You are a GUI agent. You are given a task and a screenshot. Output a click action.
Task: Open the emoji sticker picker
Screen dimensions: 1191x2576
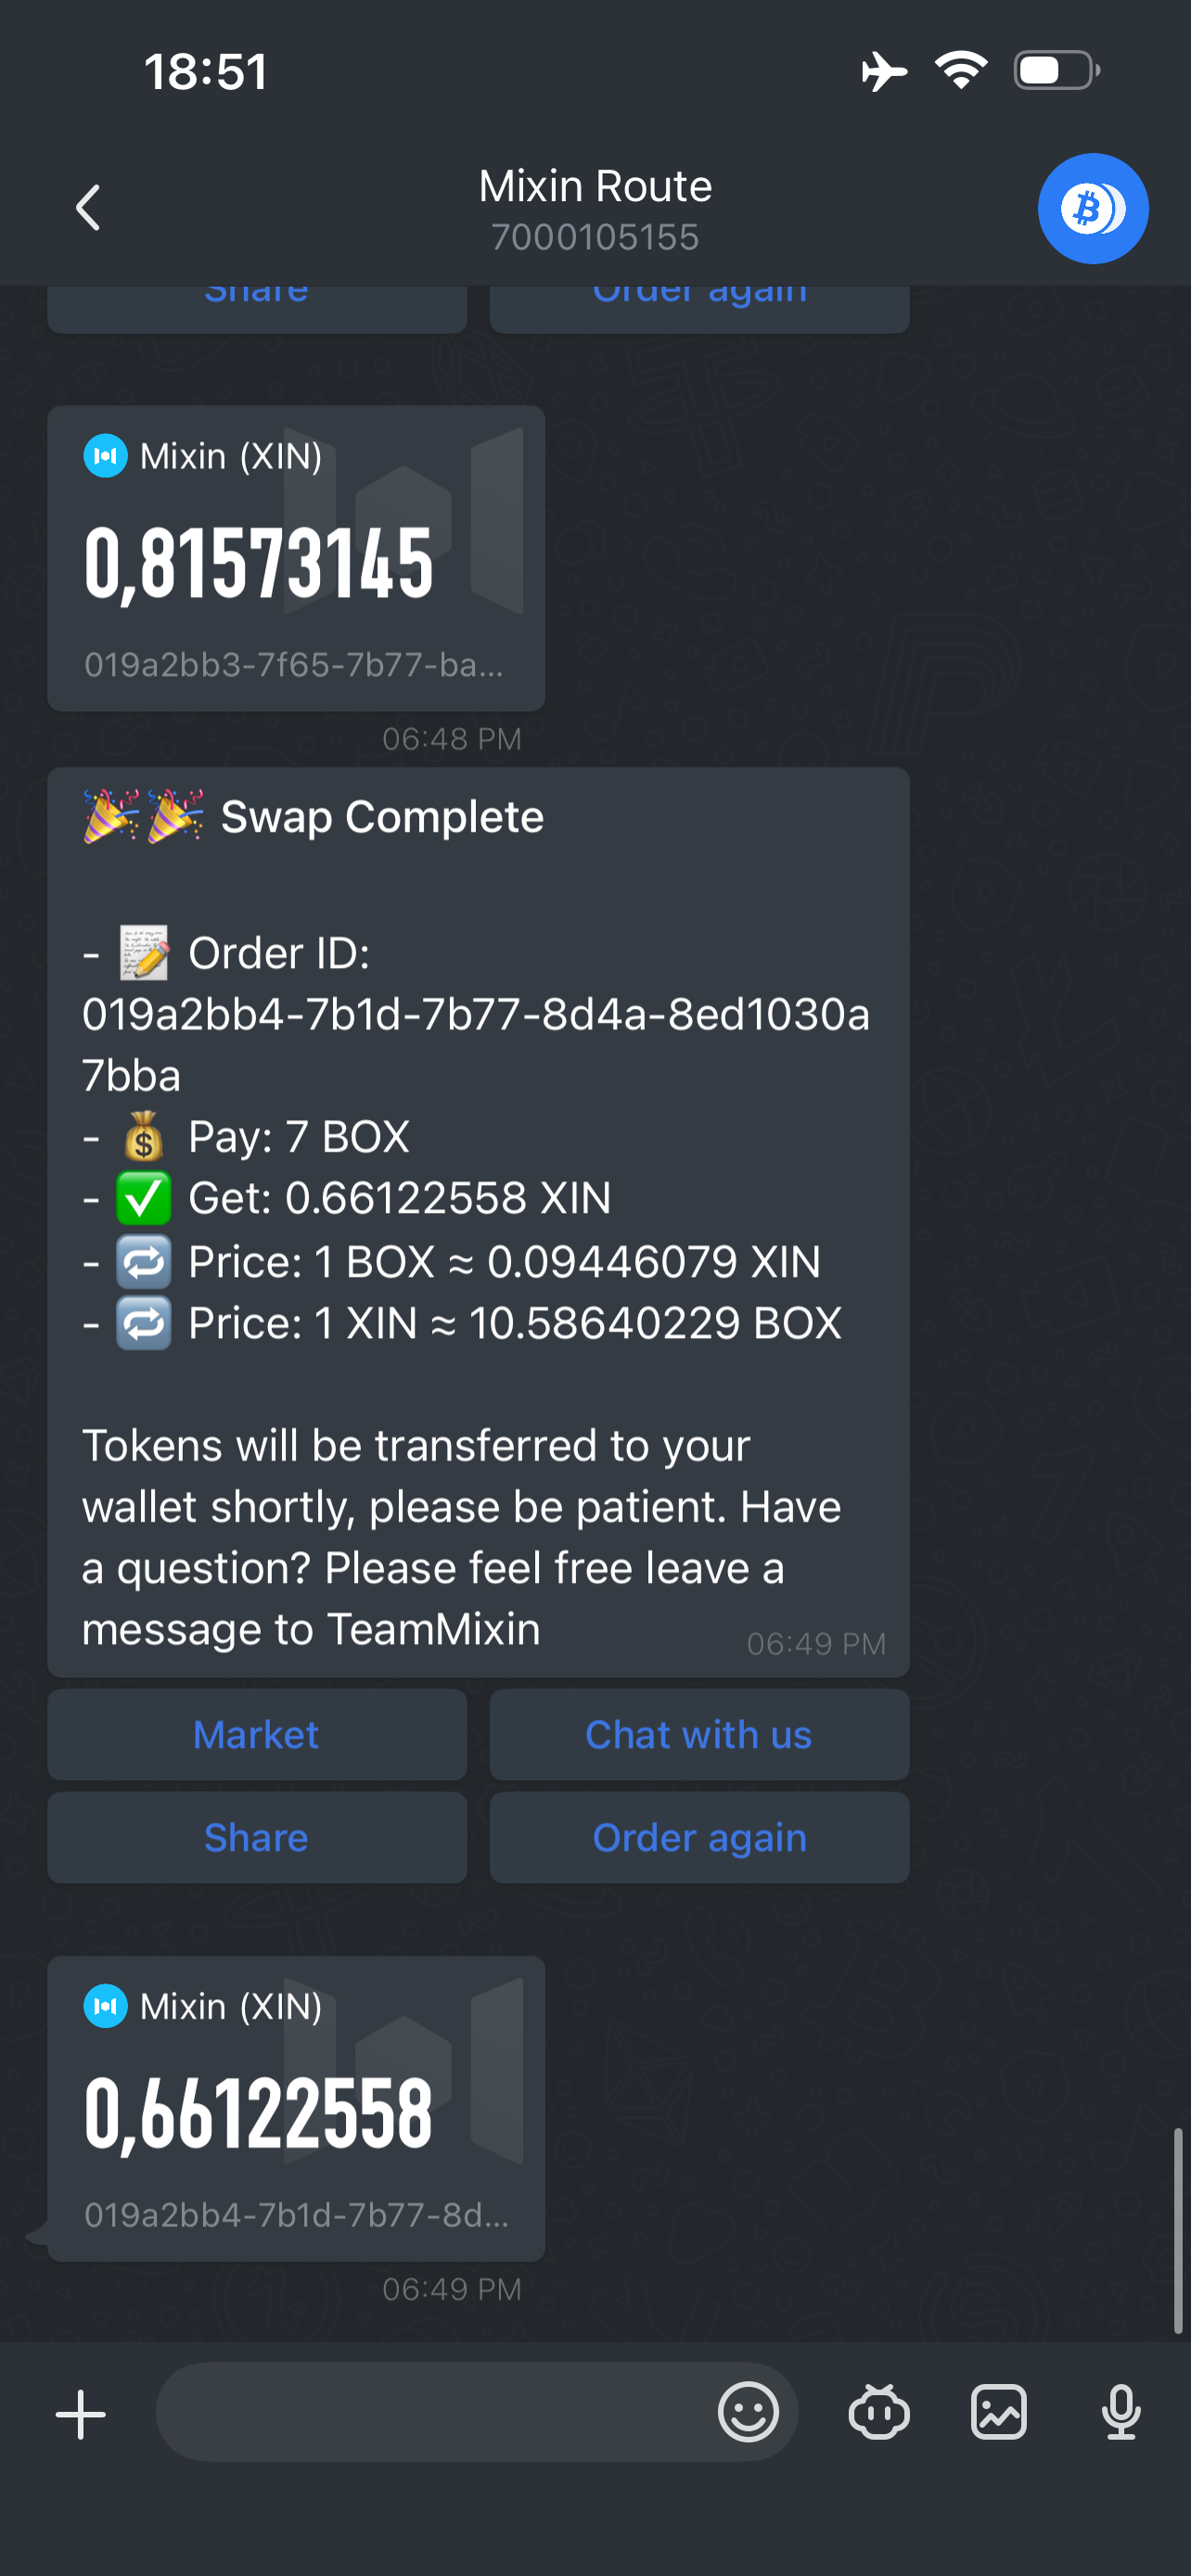pos(747,2412)
